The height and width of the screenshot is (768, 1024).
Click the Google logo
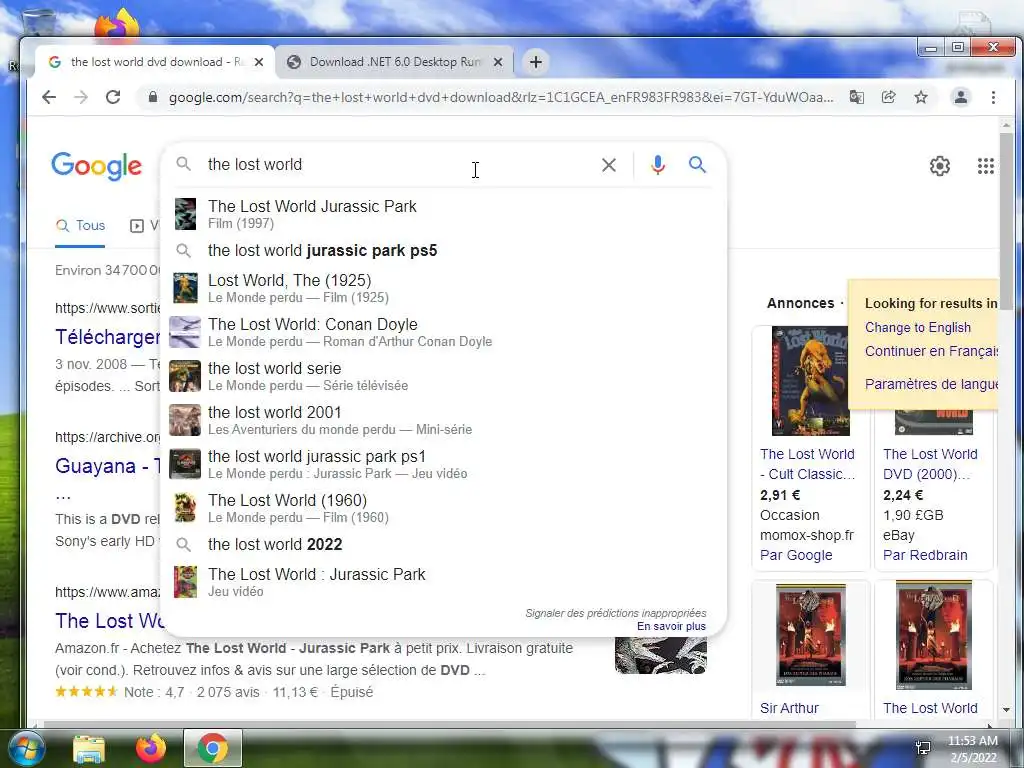(96, 166)
